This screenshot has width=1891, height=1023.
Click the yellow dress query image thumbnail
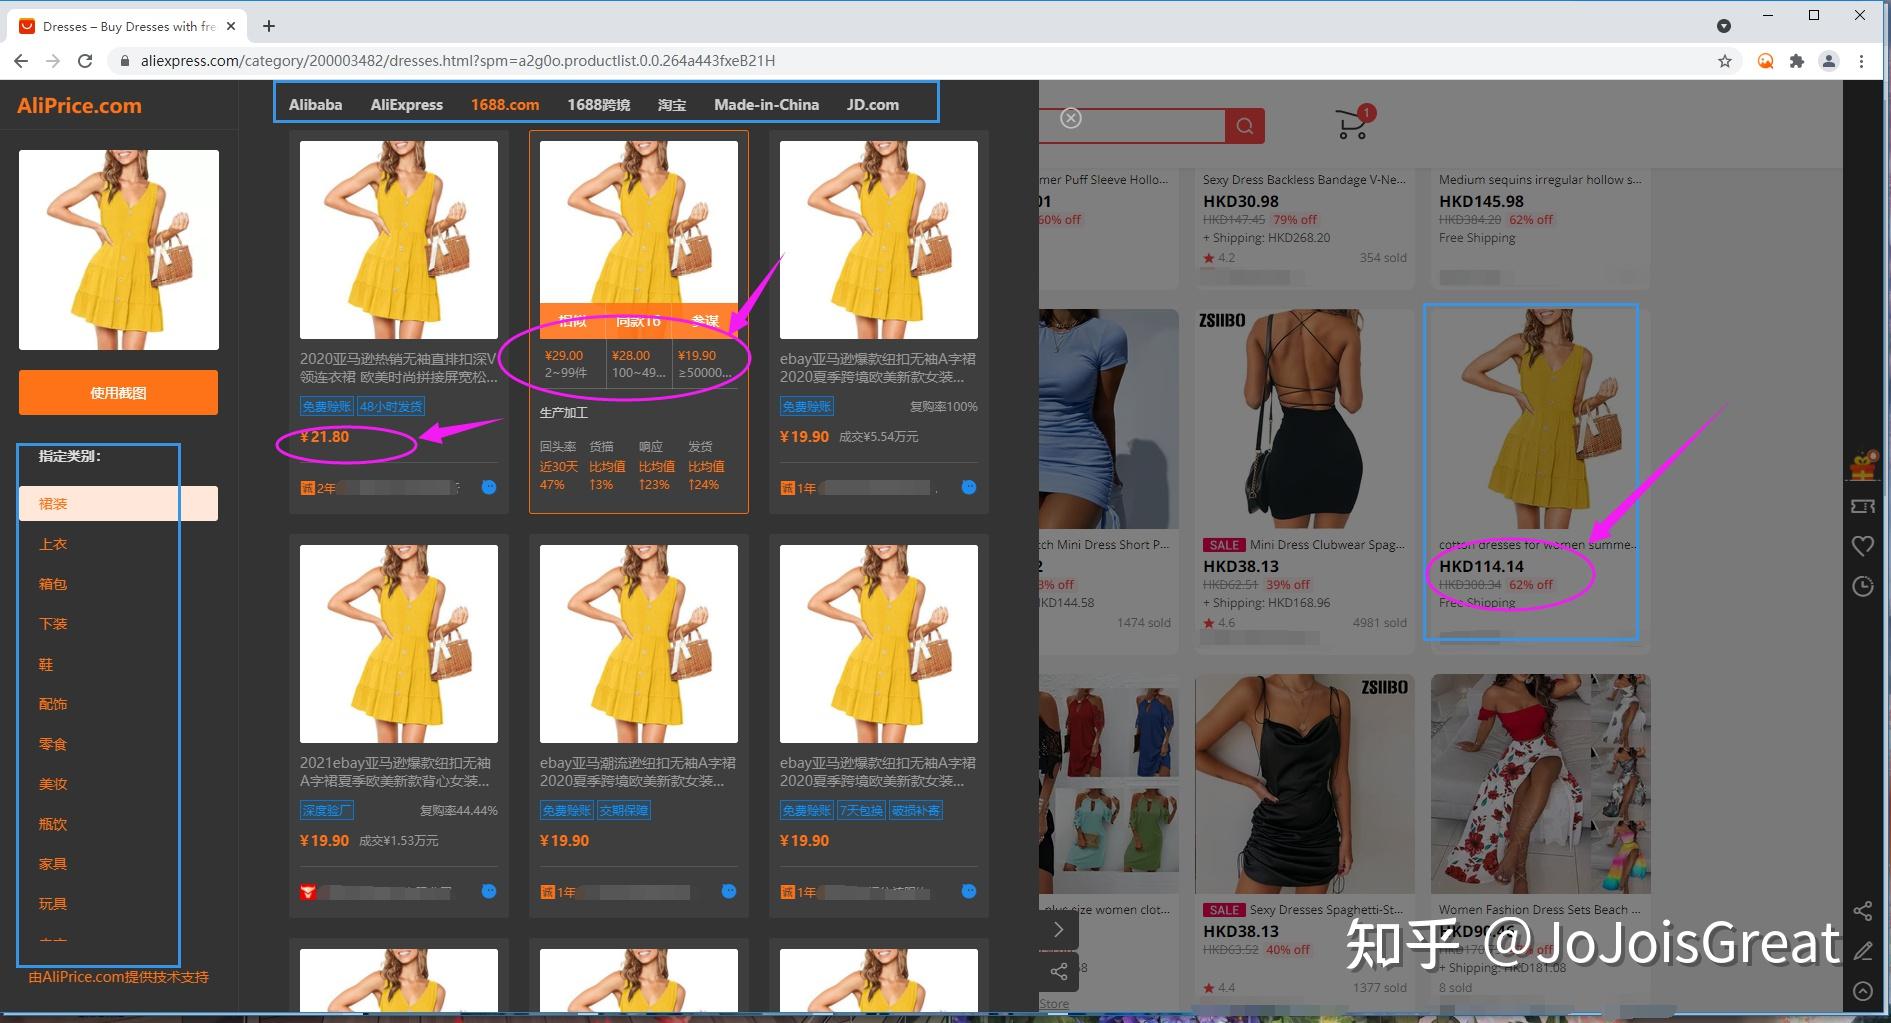tap(119, 250)
